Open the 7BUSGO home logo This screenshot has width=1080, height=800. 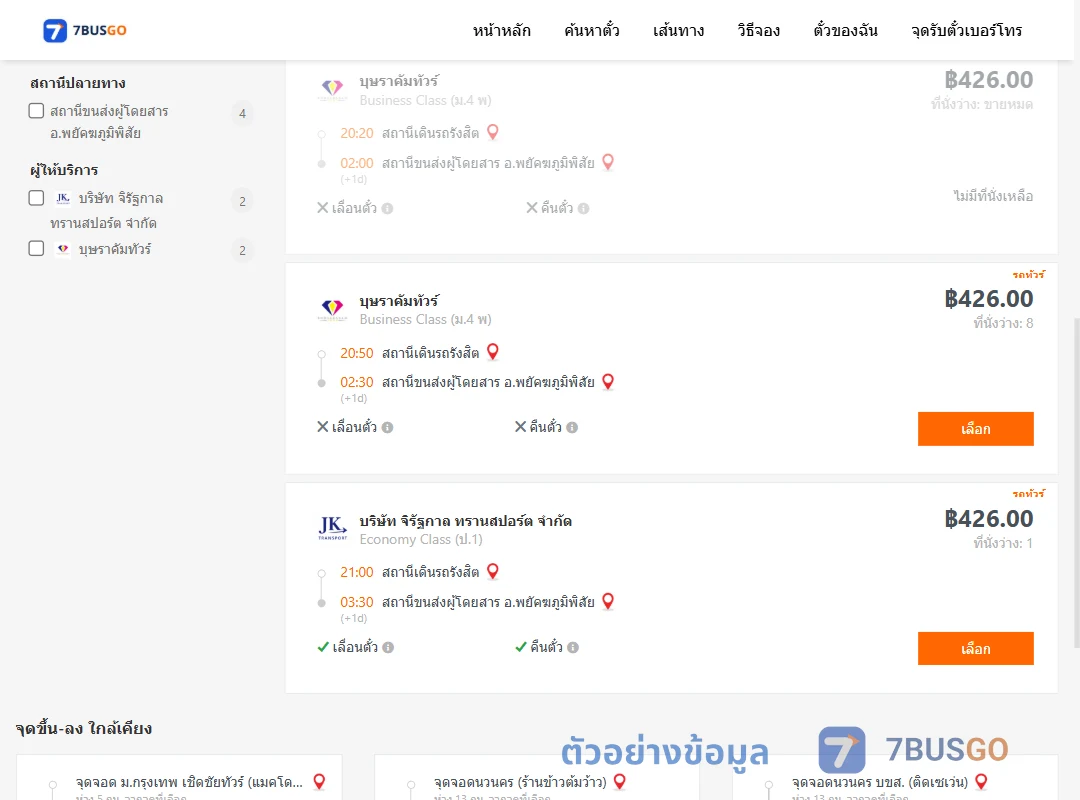pyautogui.click(x=85, y=30)
